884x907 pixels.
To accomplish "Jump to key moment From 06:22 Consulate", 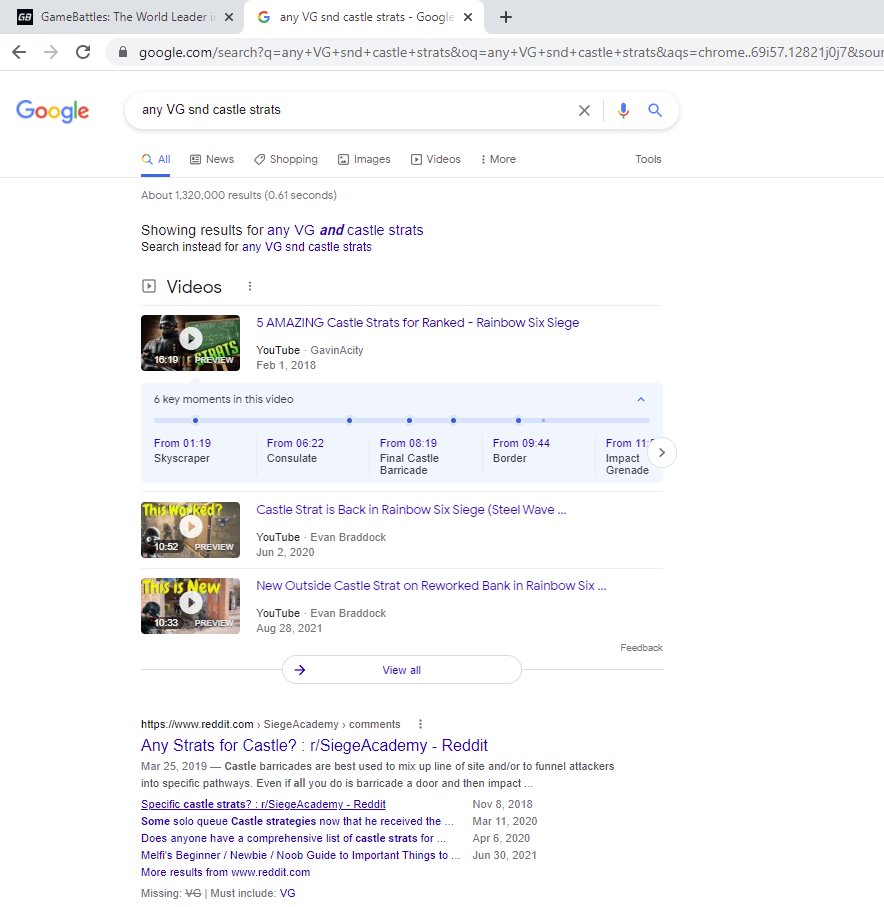I will (x=296, y=451).
